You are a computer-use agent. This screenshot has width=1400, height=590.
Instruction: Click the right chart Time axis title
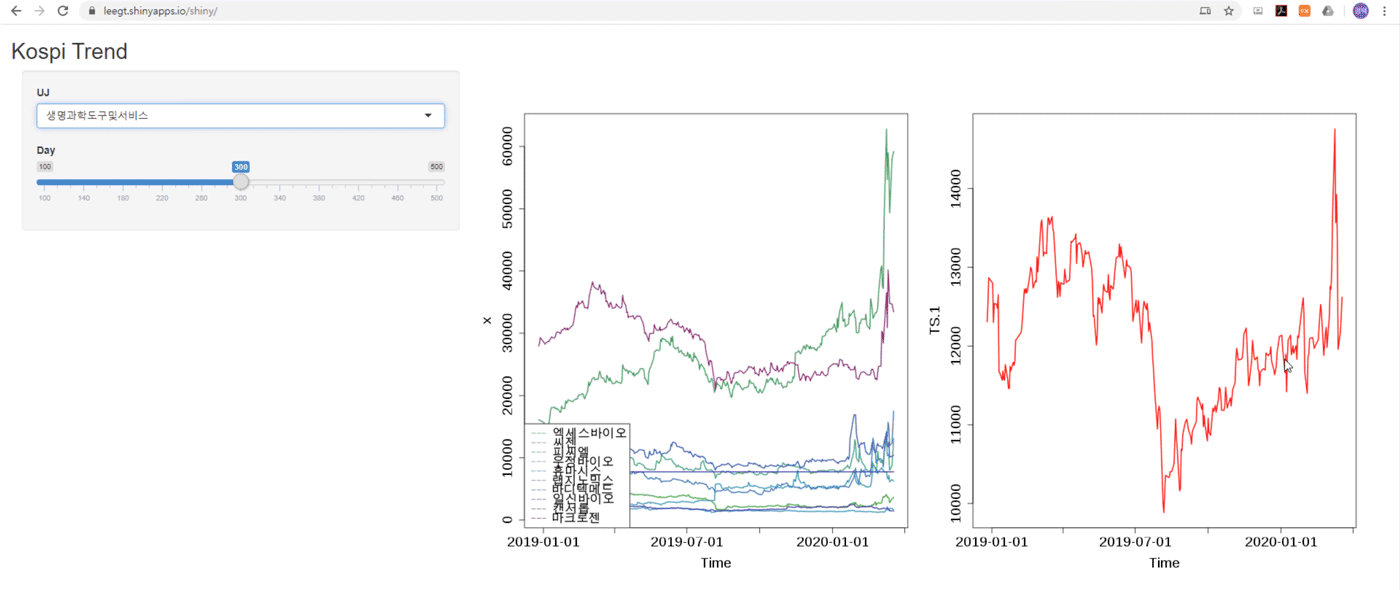[1164, 563]
